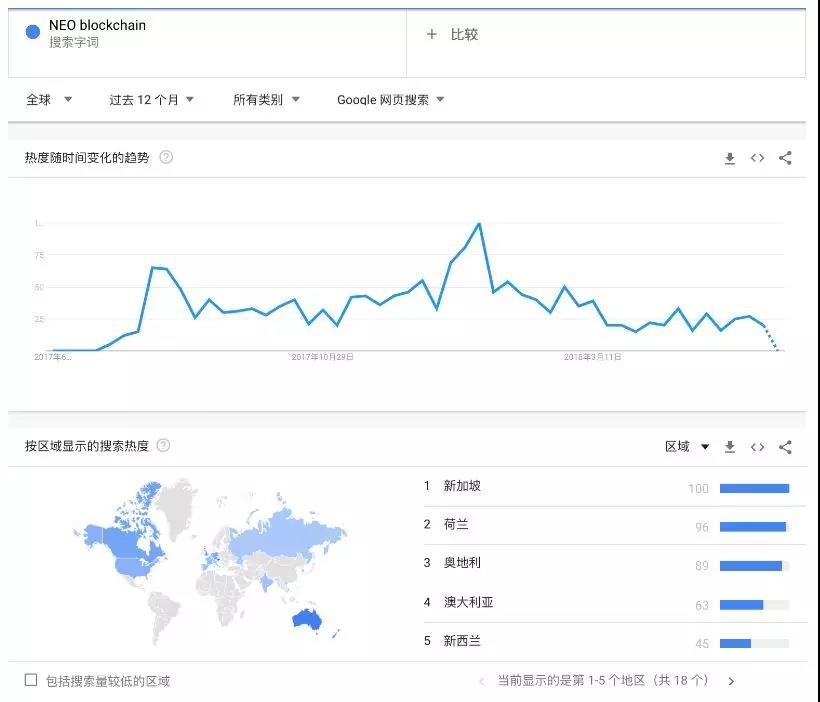Enable 包括搜索量较低的区域 checkbox
Image resolution: width=820 pixels, height=702 pixels.
(x=31, y=680)
